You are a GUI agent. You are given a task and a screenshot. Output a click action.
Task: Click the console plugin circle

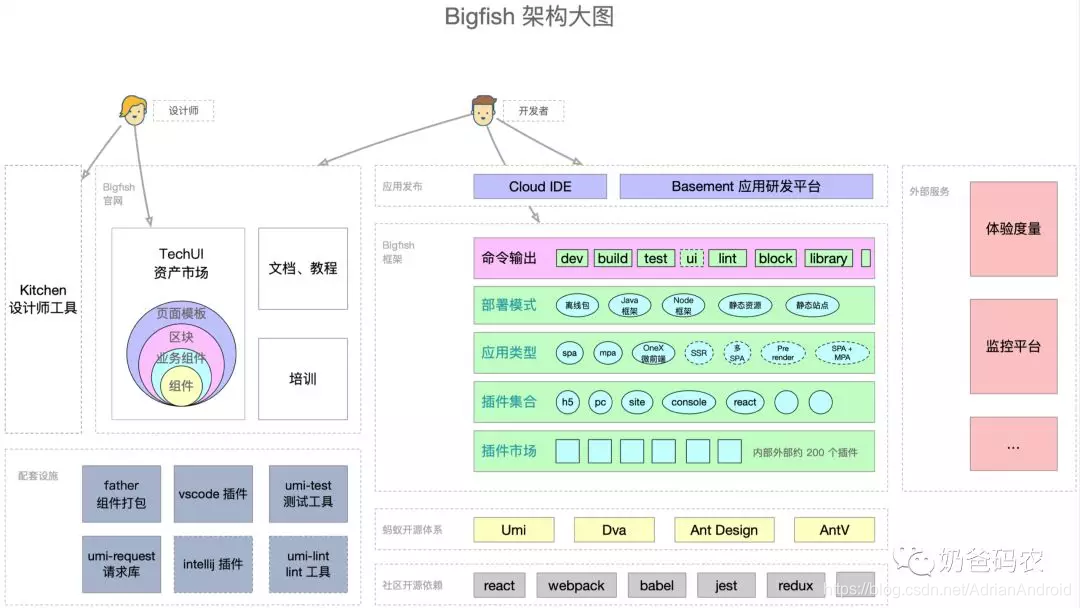(x=688, y=402)
